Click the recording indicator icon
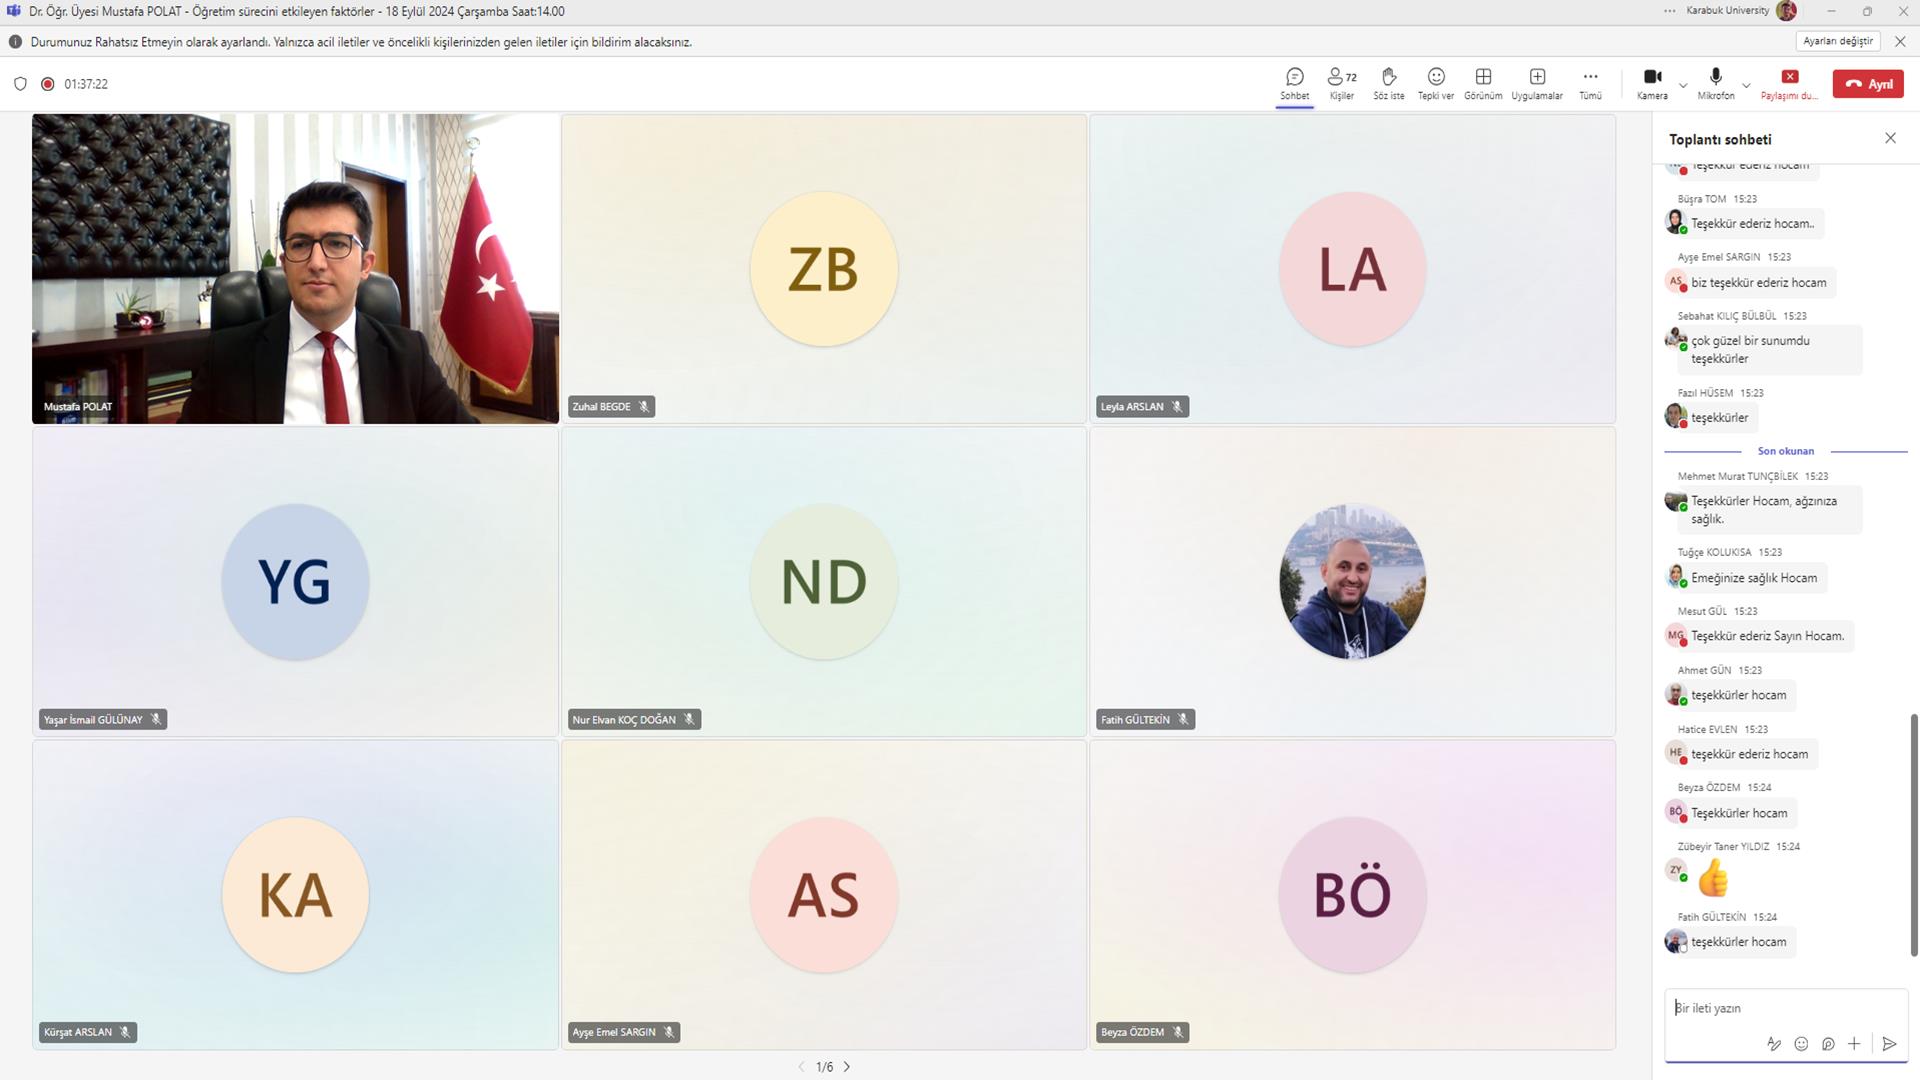This screenshot has height=1080, width=1920. [47, 84]
